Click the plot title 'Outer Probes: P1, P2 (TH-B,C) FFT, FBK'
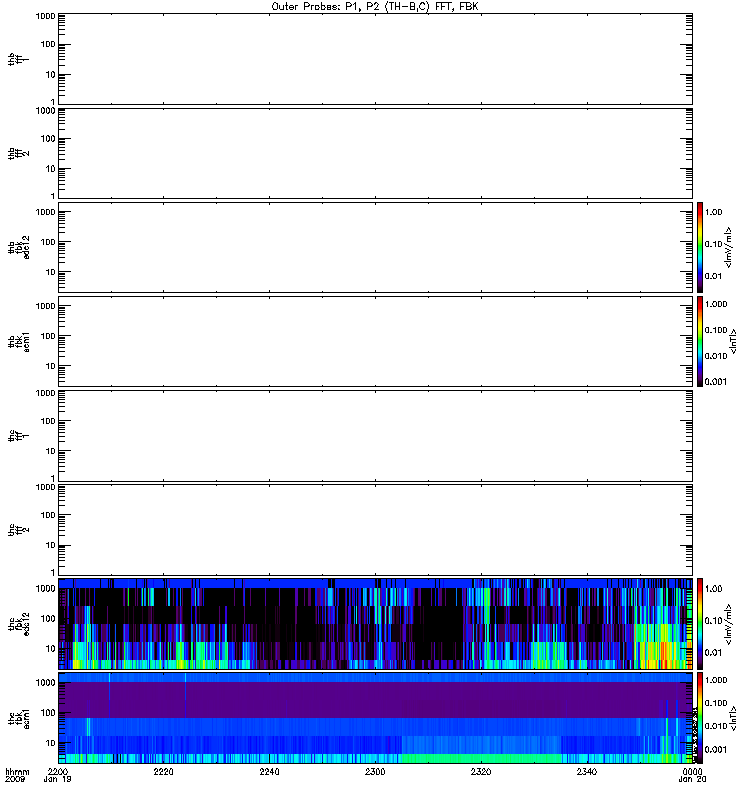The width and height of the screenshot is (750, 800). pyautogui.click(x=375, y=7)
